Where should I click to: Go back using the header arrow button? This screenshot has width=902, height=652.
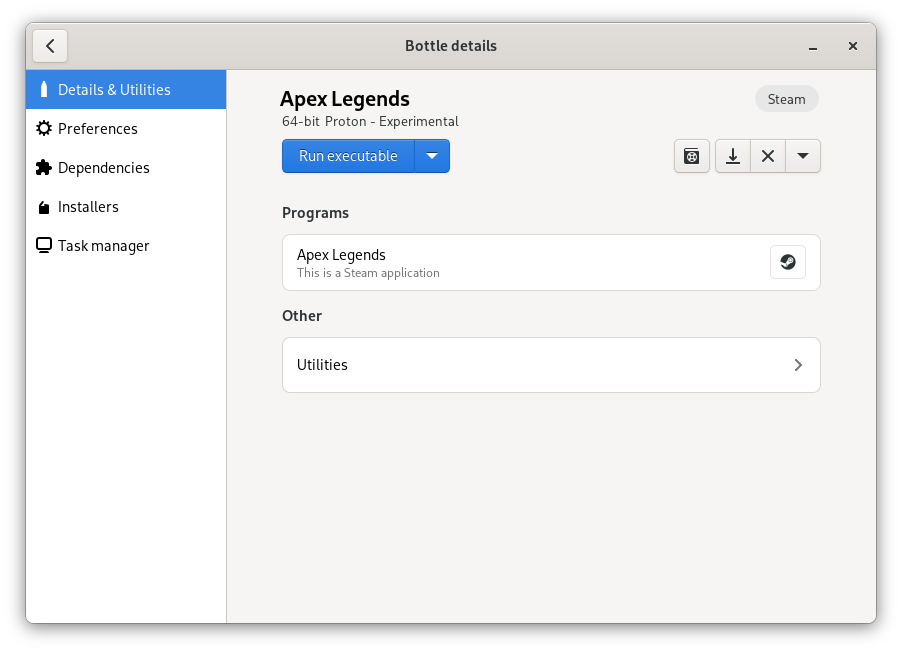click(50, 46)
